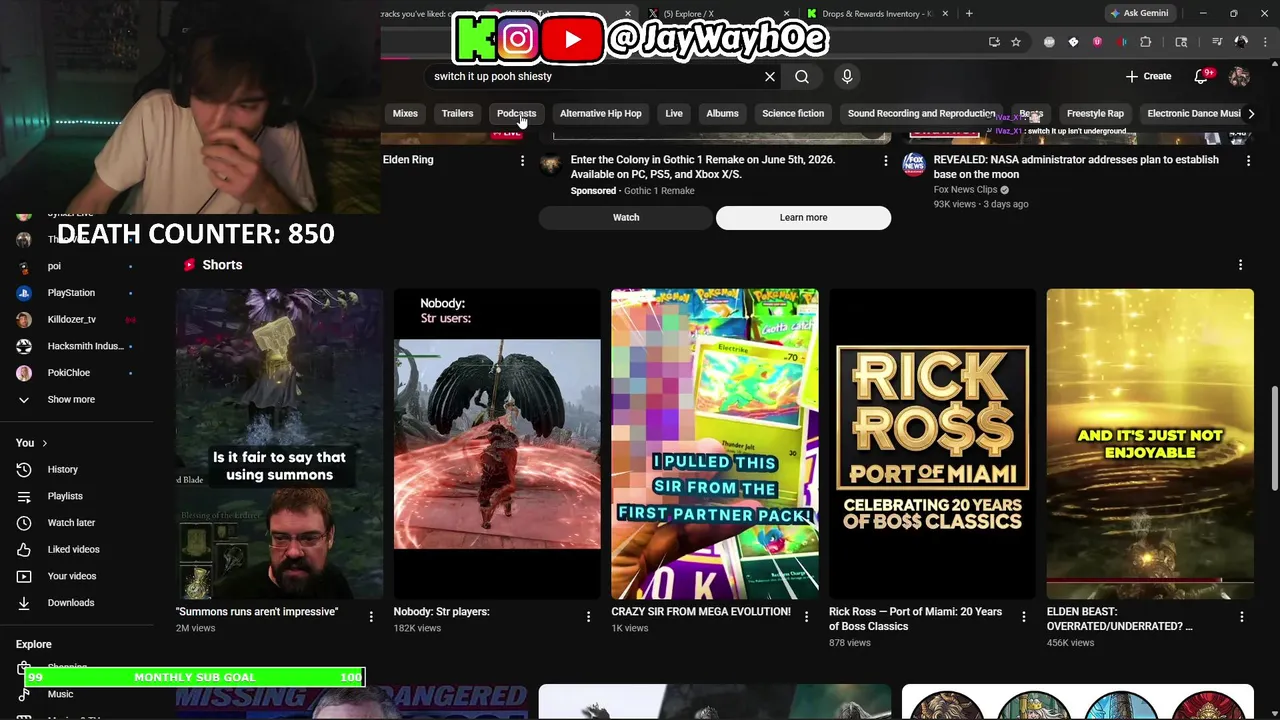
Task: Switch to Drops & Rewards Inventory tab
Action: pos(878,13)
